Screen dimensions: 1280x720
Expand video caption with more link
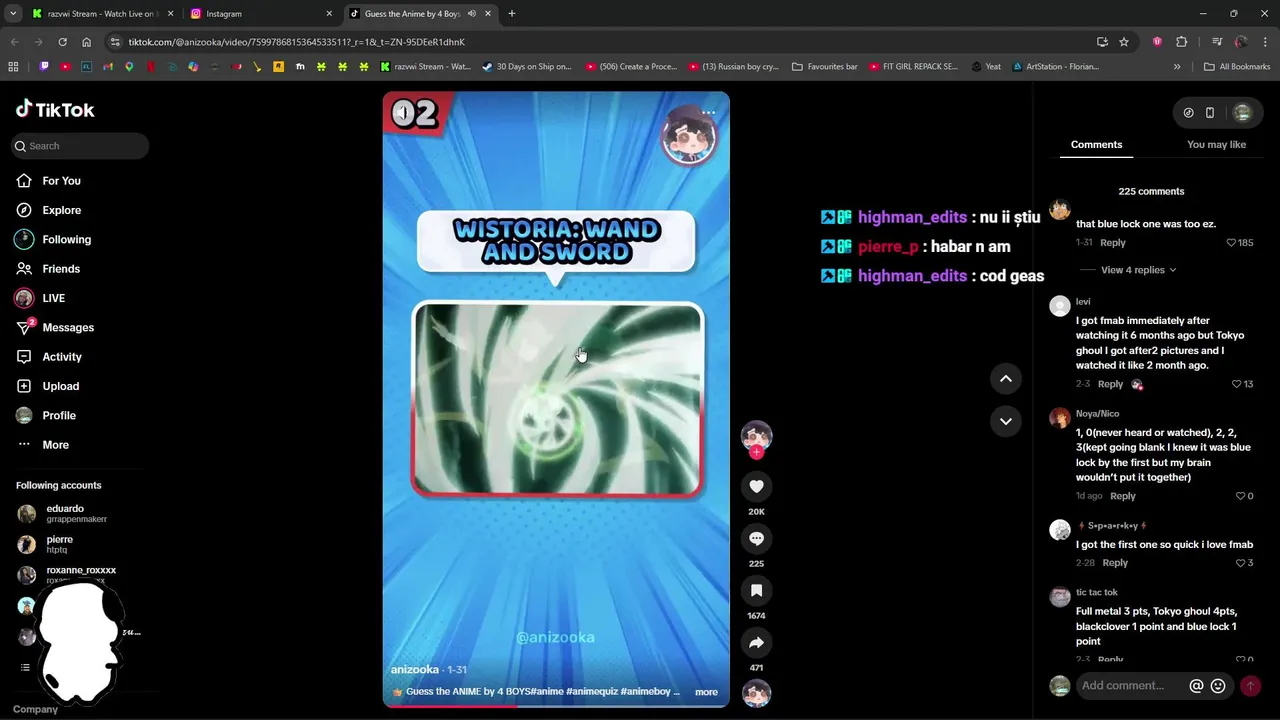[706, 692]
